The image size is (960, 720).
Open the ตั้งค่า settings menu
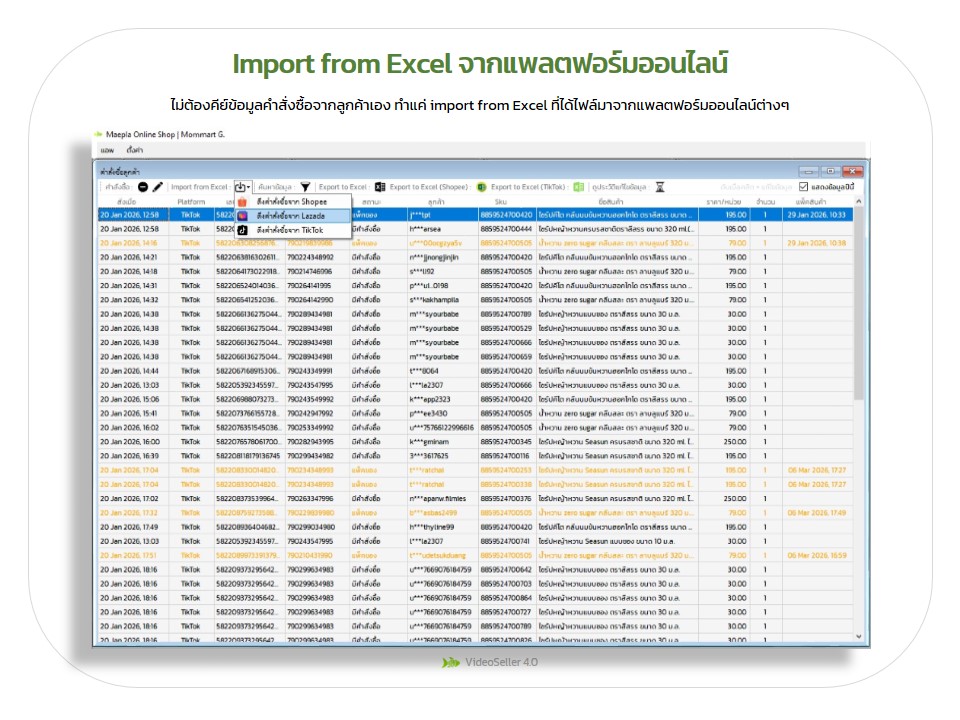pyautogui.click(x=135, y=148)
